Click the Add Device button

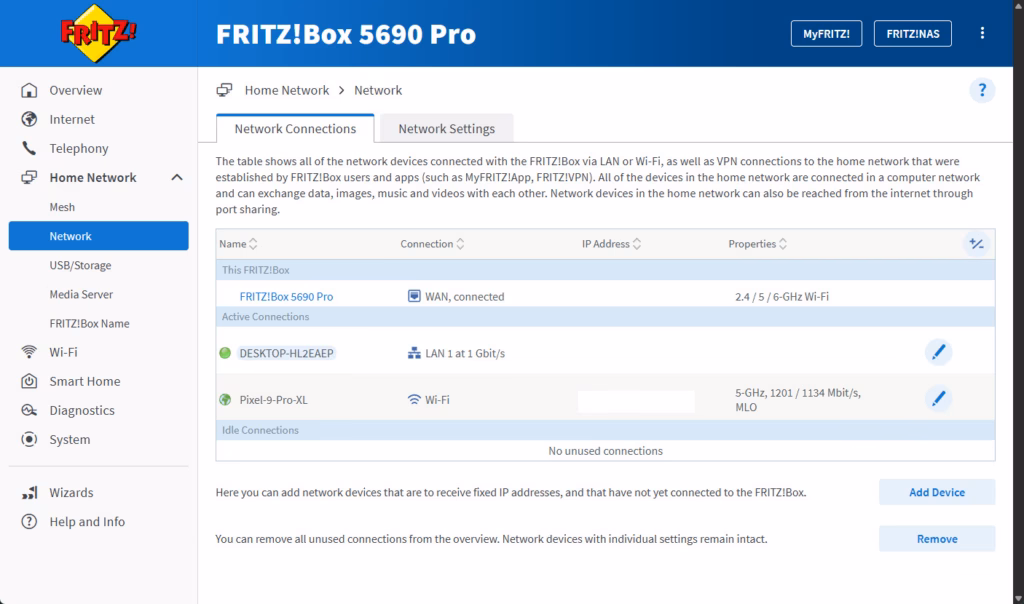pyautogui.click(x=936, y=492)
